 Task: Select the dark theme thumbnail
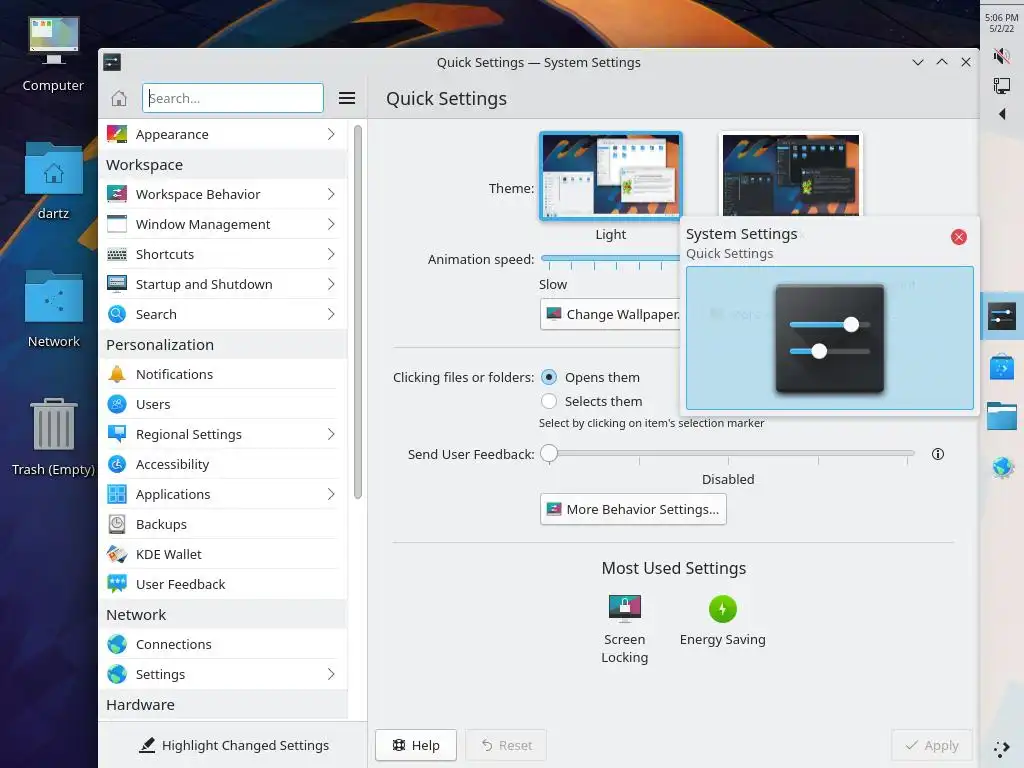tap(790, 174)
